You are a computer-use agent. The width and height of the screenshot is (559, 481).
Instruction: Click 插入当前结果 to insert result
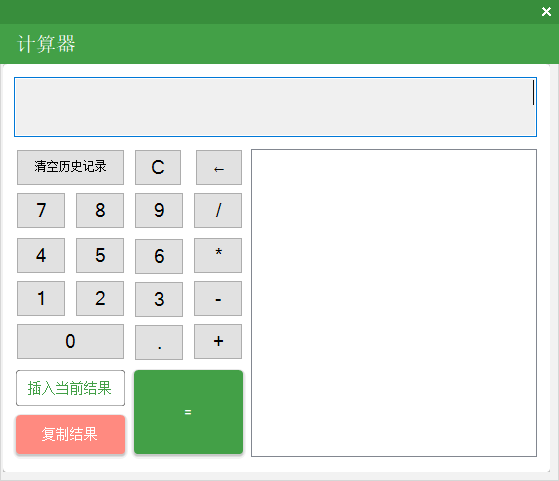point(71,388)
